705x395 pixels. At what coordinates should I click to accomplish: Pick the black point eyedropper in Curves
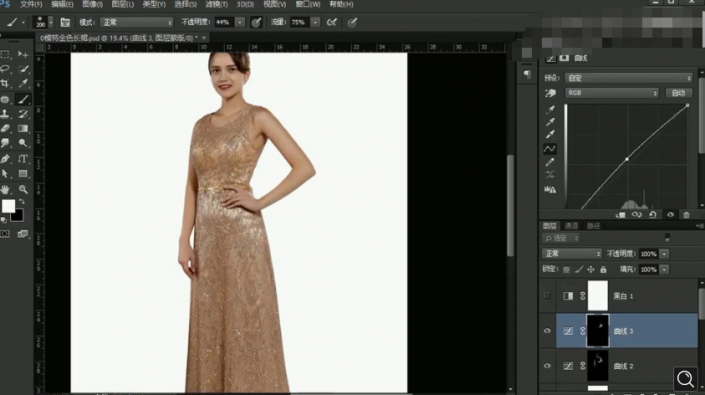[x=550, y=109]
